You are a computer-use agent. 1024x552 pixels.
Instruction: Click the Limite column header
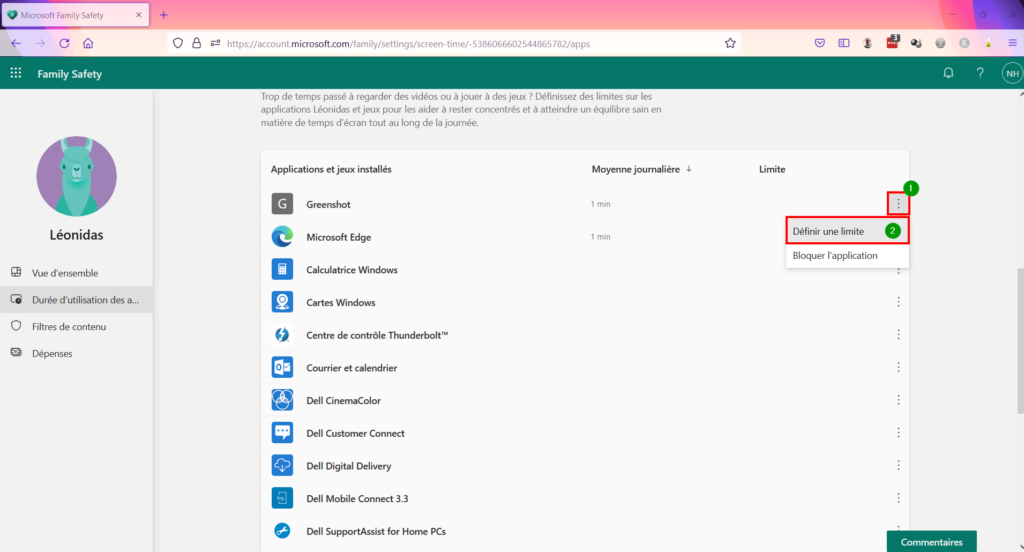click(x=772, y=169)
